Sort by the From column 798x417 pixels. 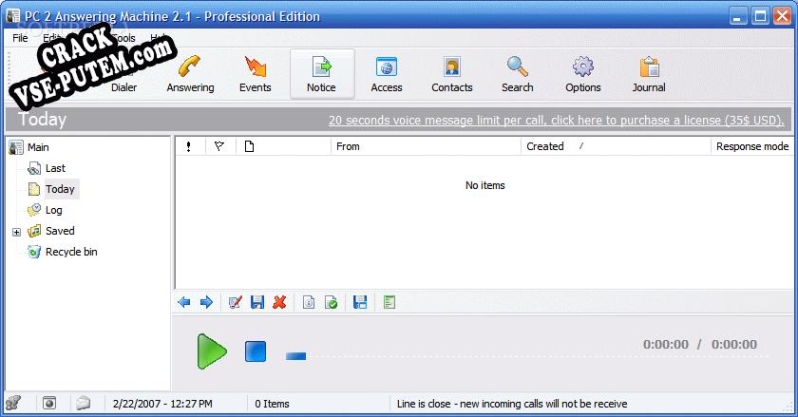click(x=425, y=147)
